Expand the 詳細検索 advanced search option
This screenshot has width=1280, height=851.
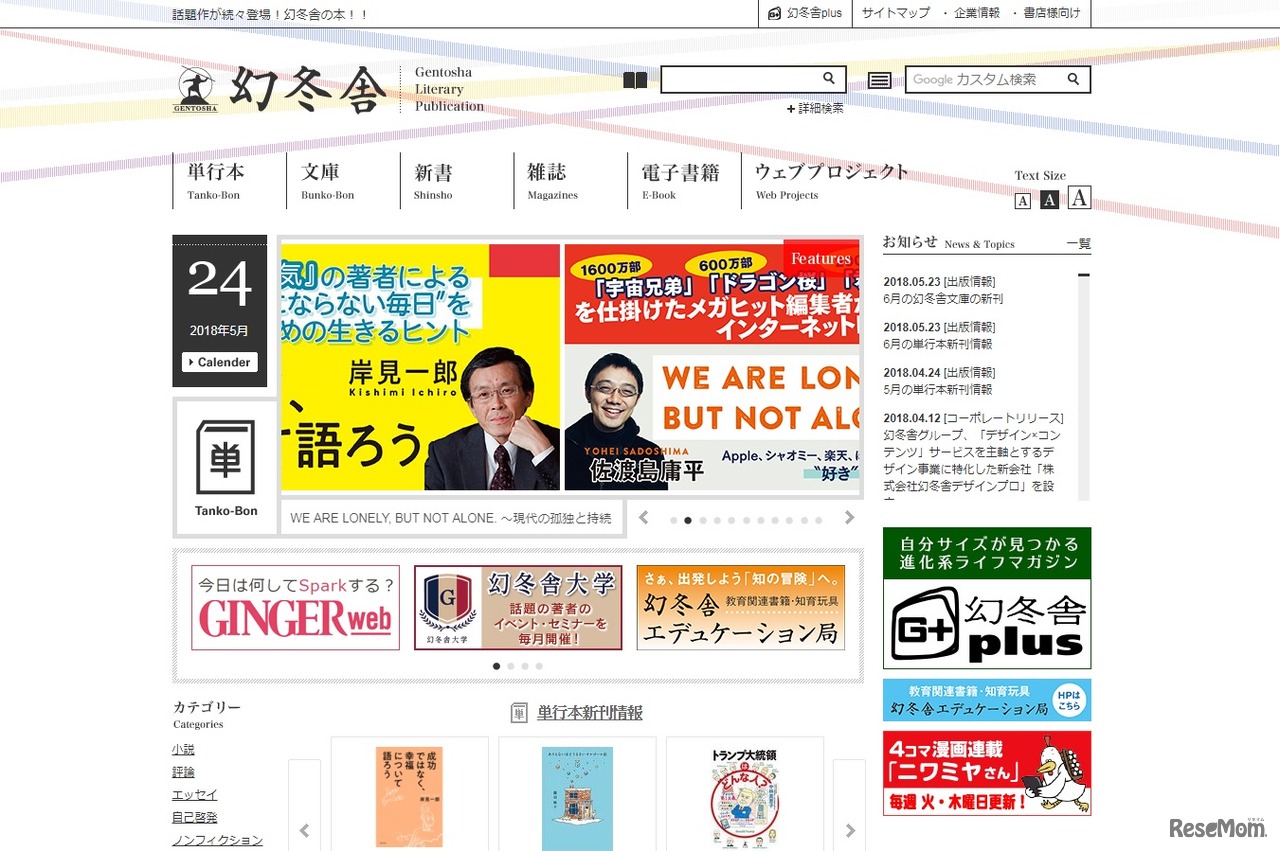[x=815, y=108]
